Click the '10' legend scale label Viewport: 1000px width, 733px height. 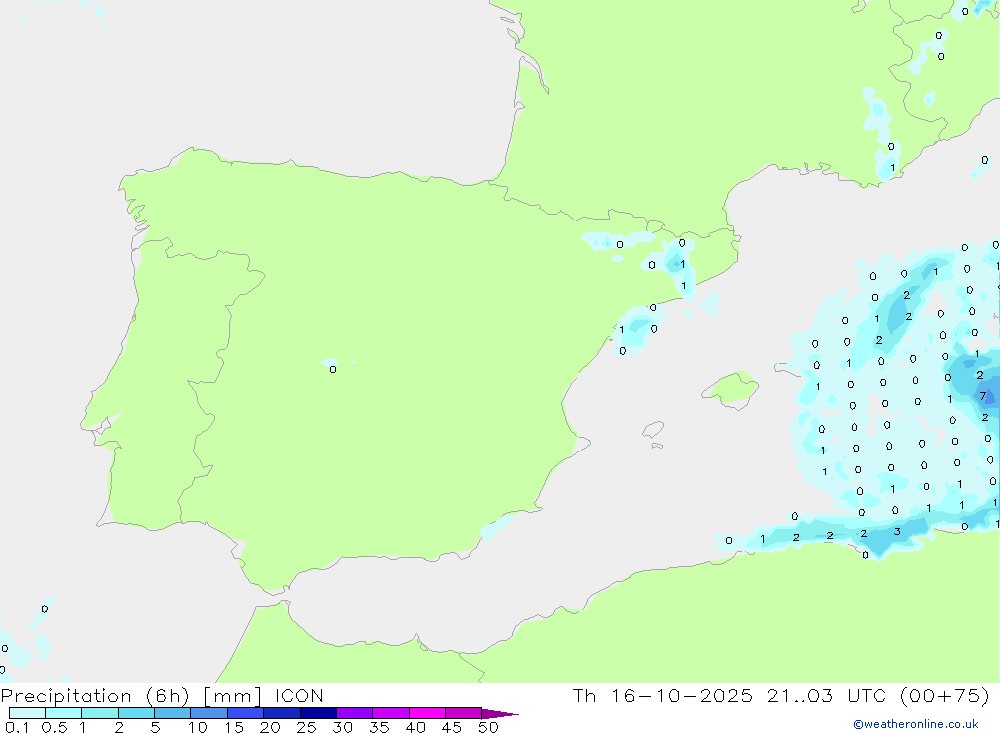[x=198, y=727]
